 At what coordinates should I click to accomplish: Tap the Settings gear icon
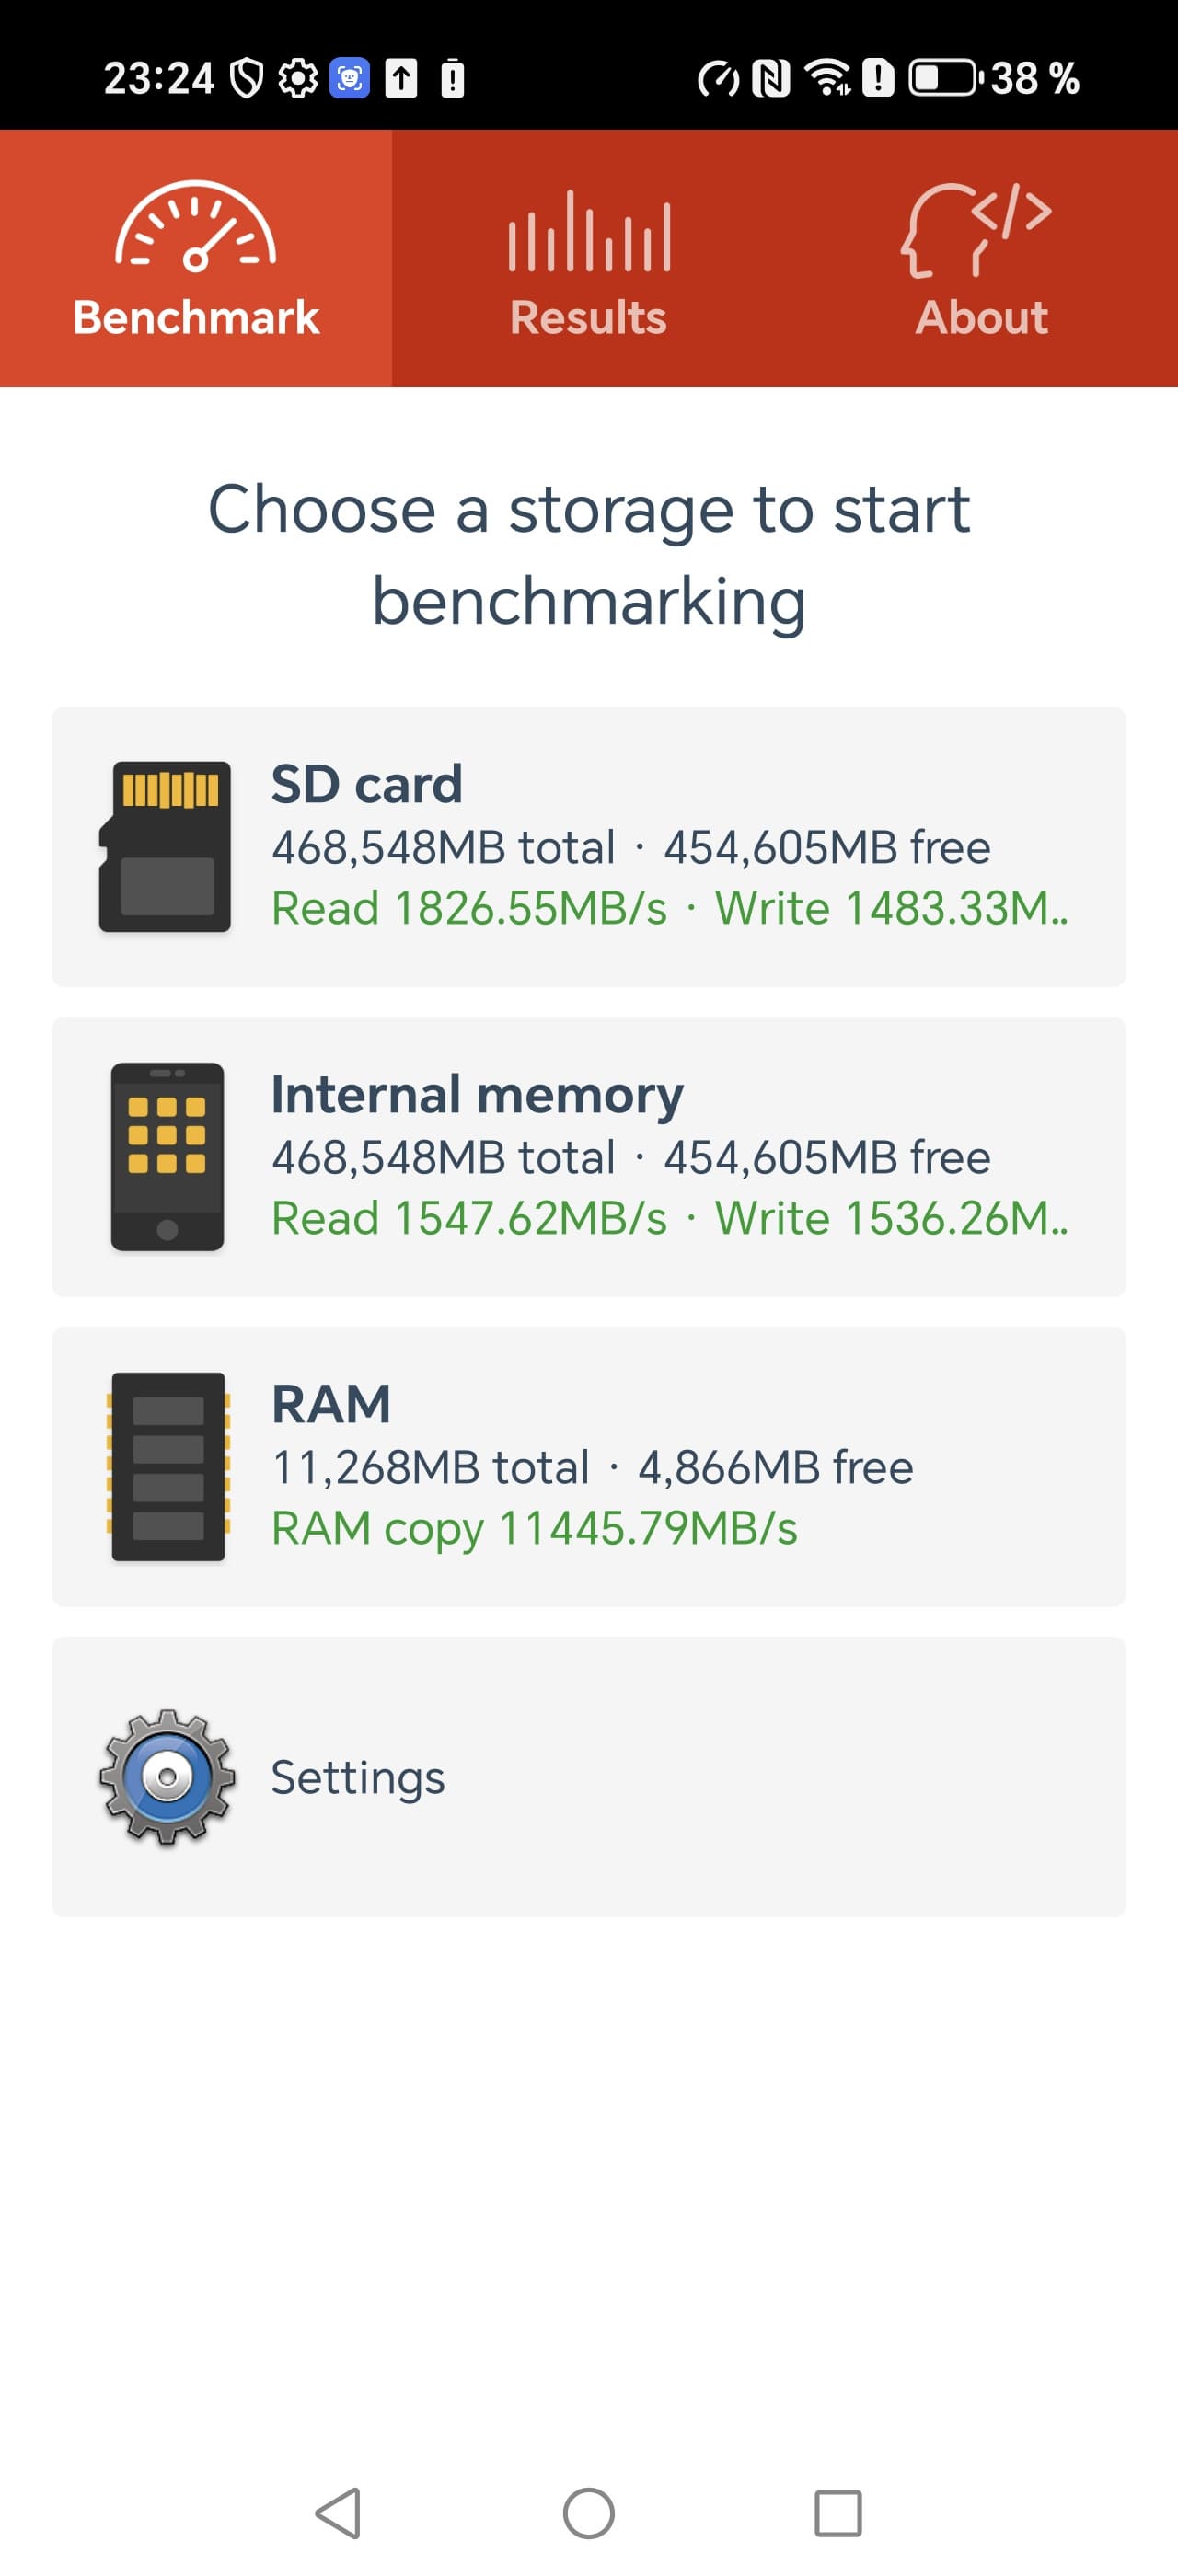(167, 1776)
